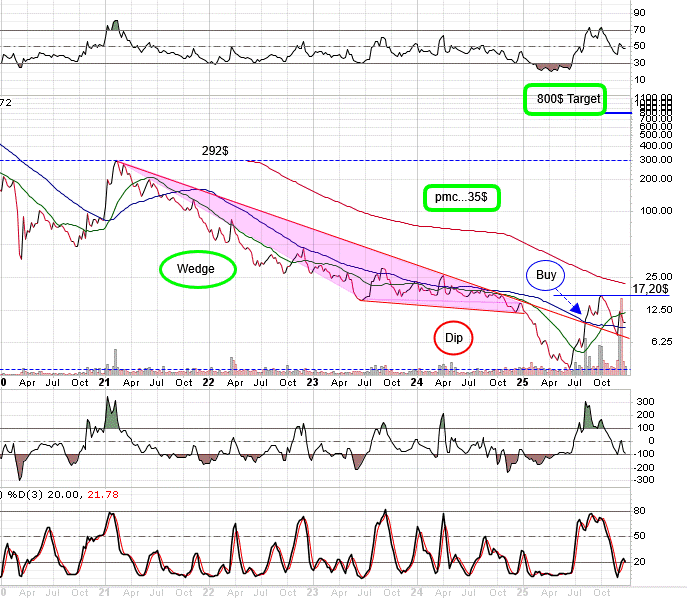
Task: Click the blue 'Buy' ellipse marker
Action: pyautogui.click(x=546, y=274)
